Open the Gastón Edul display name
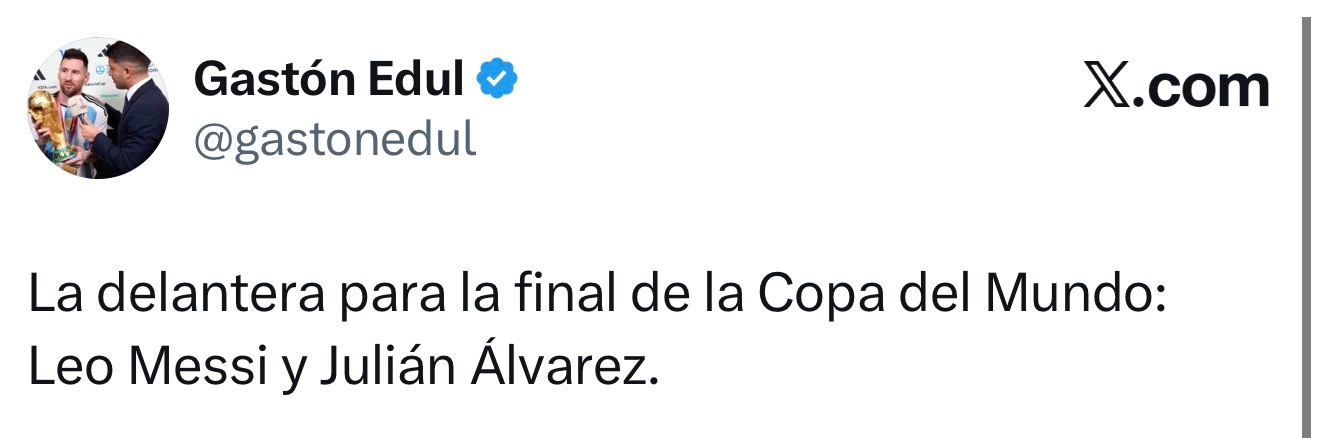 pyautogui.click(x=329, y=79)
